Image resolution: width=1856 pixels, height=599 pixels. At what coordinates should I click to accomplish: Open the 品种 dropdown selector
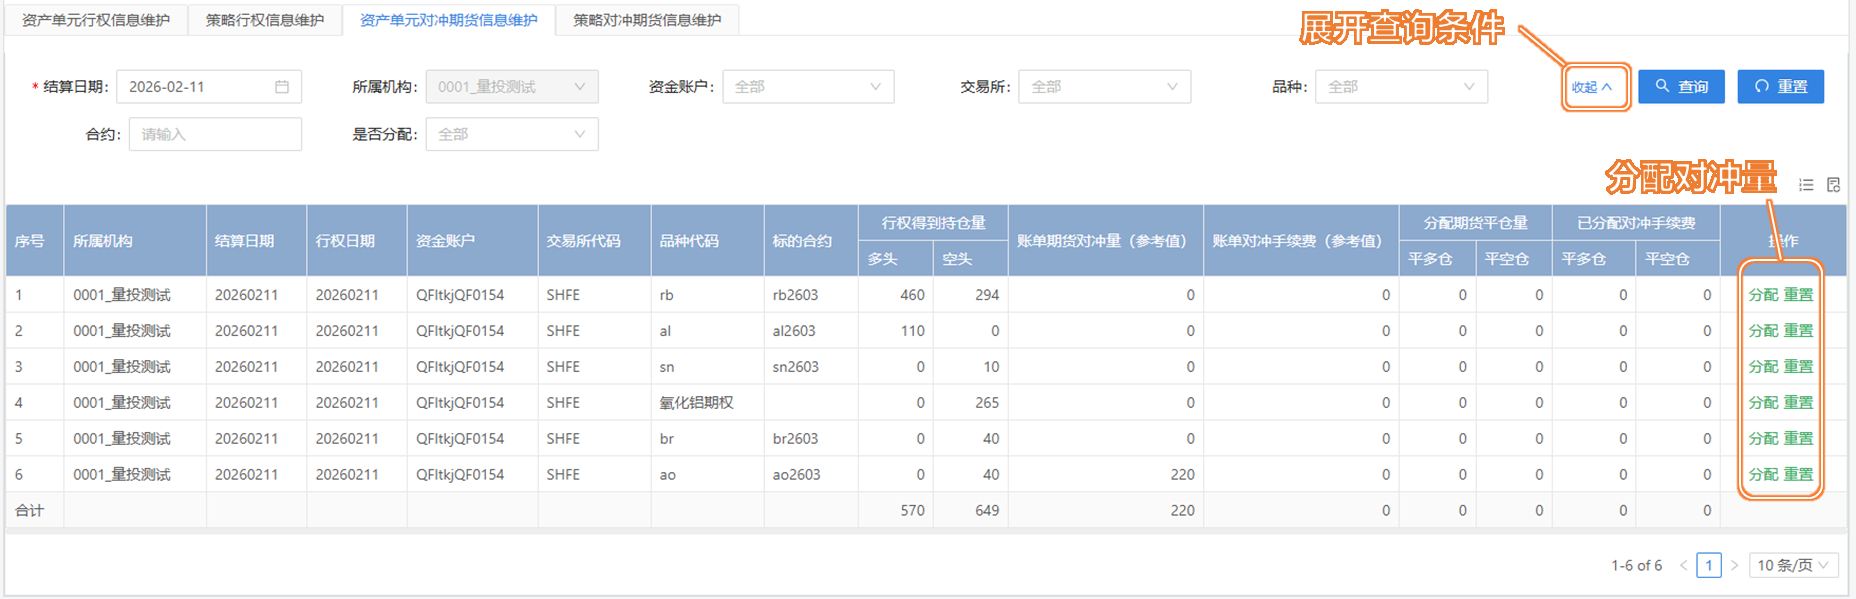click(x=1400, y=87)
